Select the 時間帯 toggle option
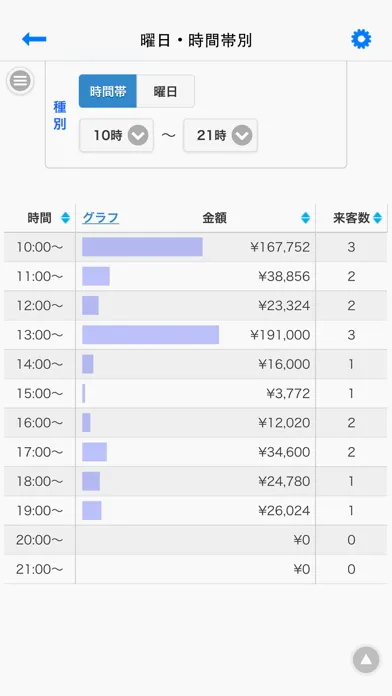 (108, 91)
